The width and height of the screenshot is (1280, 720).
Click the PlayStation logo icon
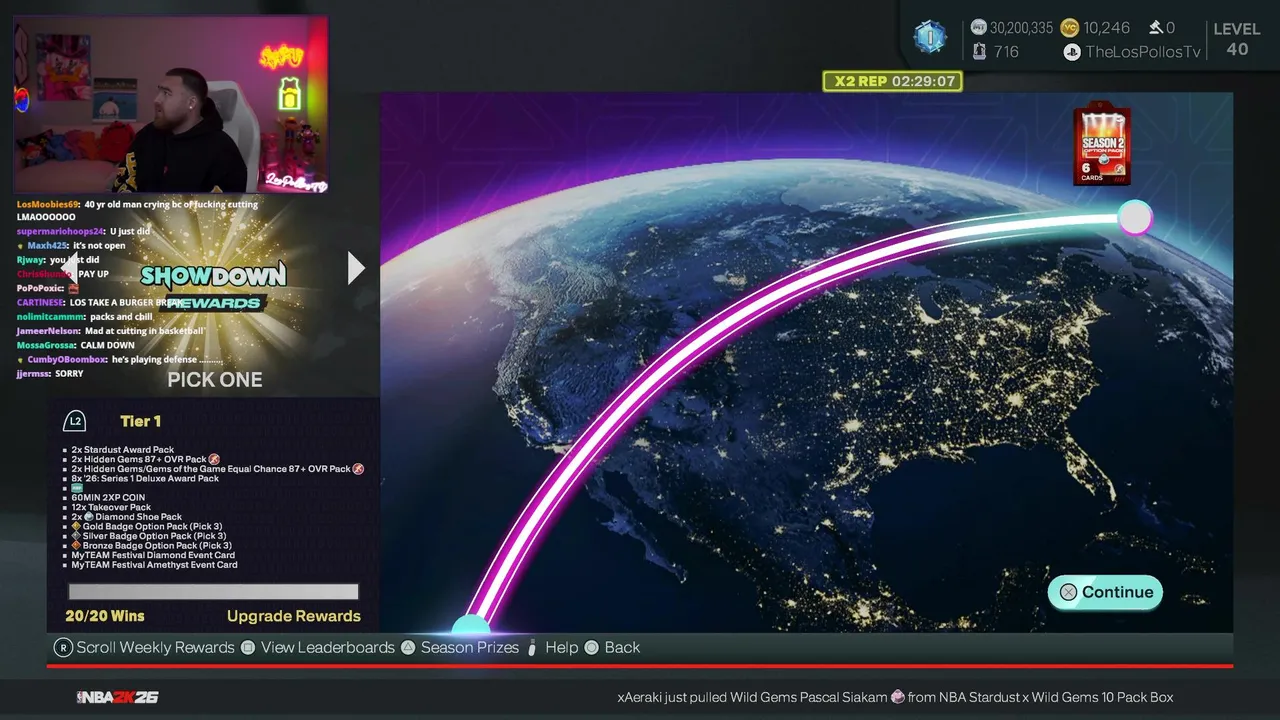[1072, 52]
